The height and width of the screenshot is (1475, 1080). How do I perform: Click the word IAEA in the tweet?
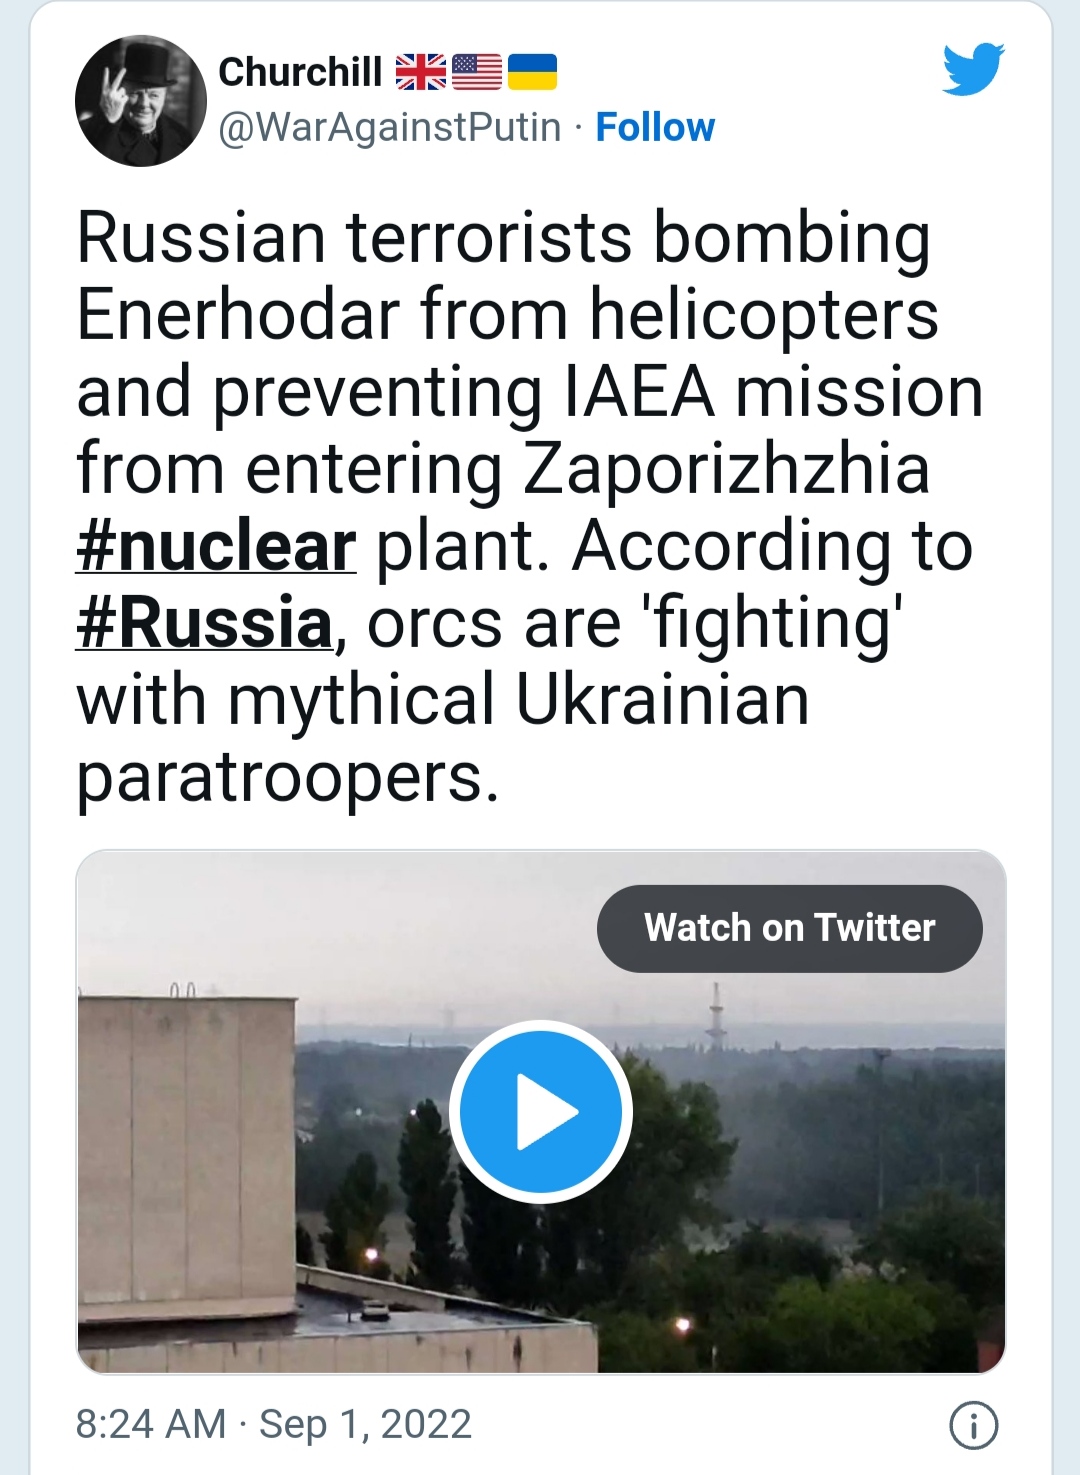(x=640, y=392)
